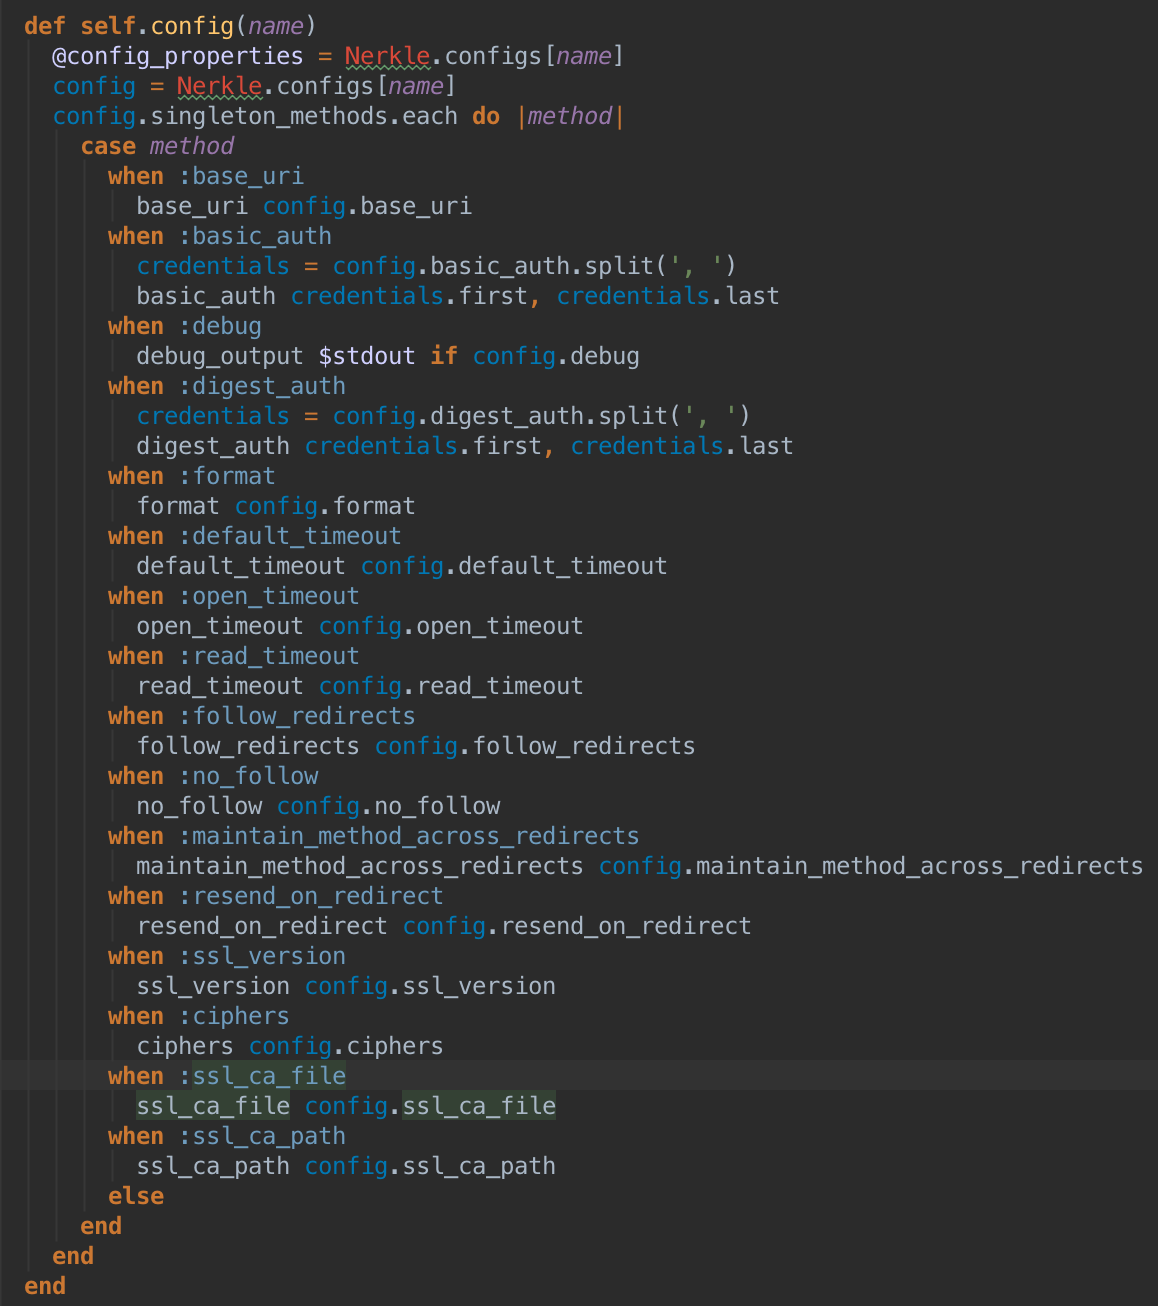This screenshot has width=1158, height=1306.
Task: Click 'self' in the method definition
Action: pos(108,26)
